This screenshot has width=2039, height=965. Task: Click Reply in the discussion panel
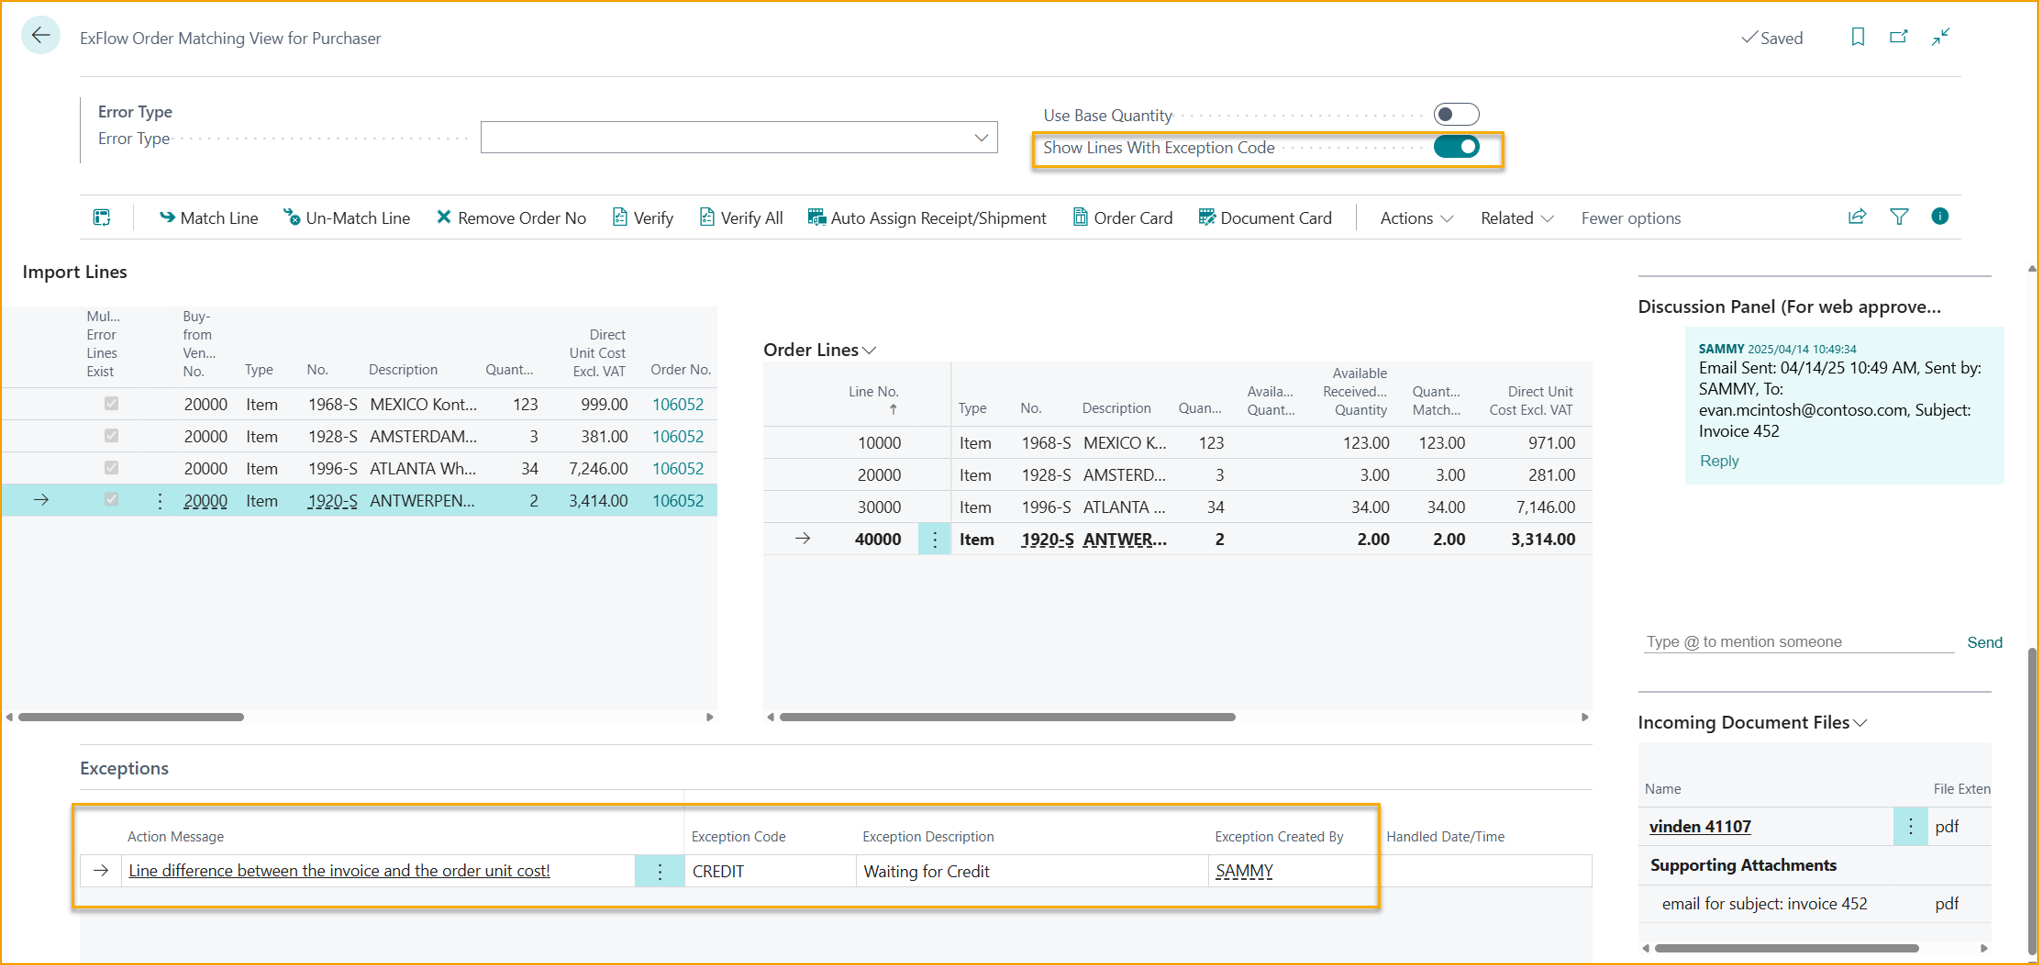point(1718,461)
